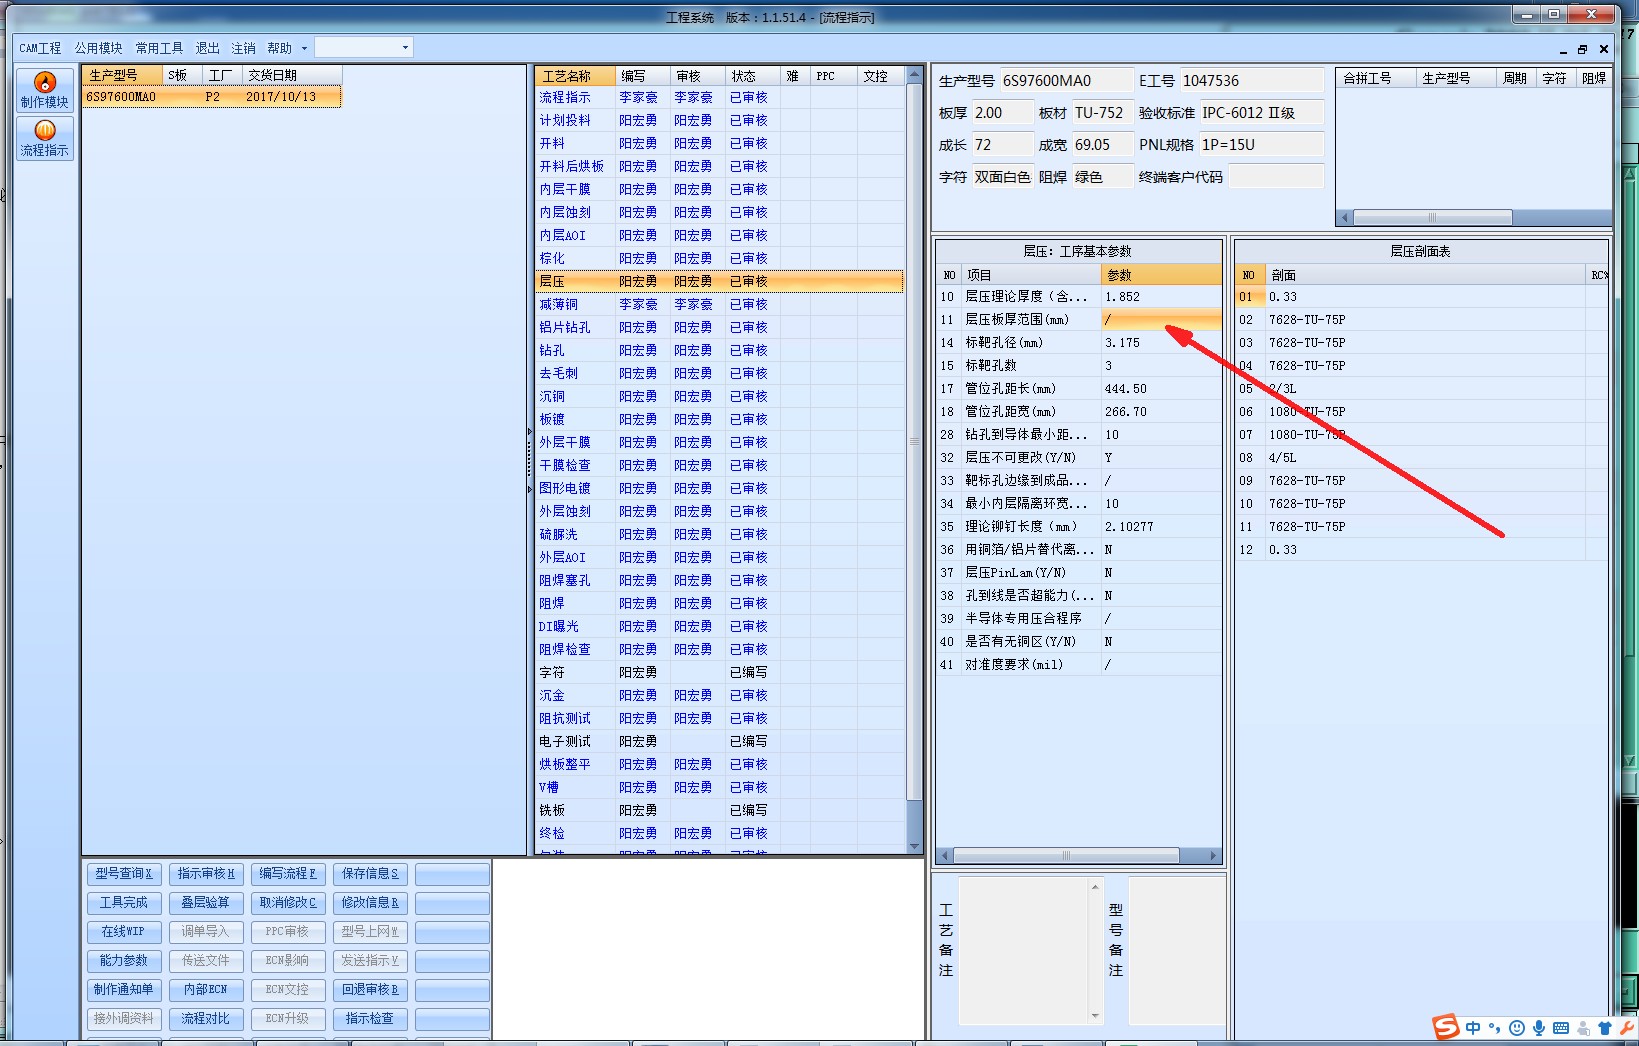Open the 流程指示 sidebar icon

pyautogui.click(x=45, y=138)
